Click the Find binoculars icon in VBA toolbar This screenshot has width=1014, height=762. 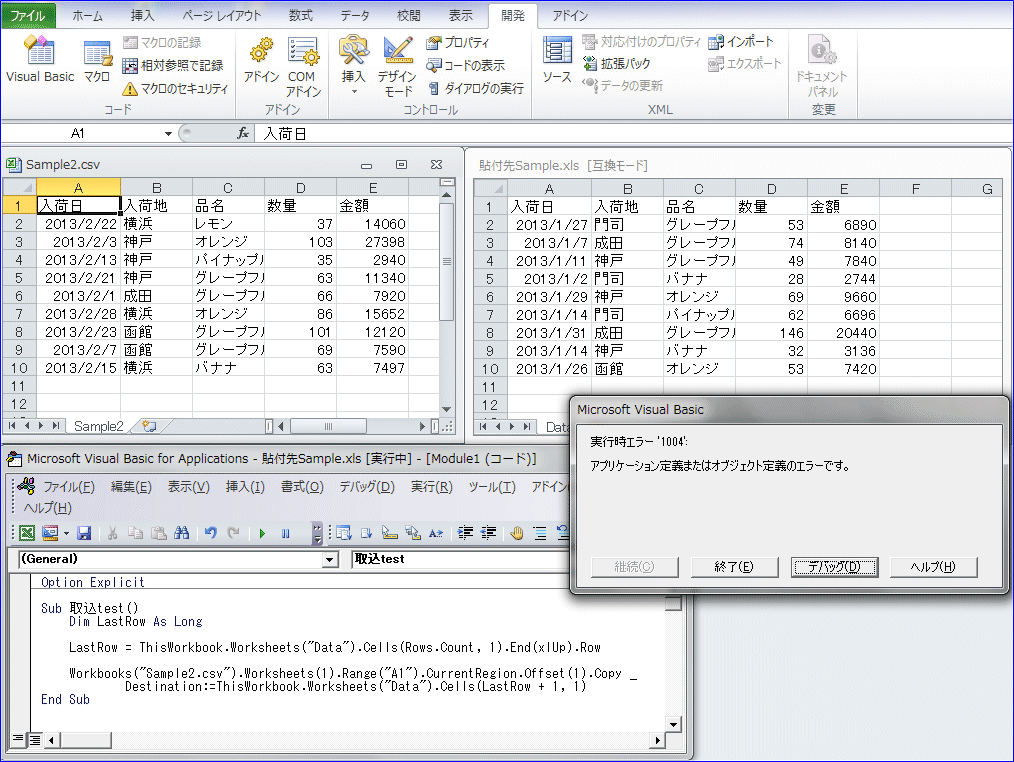pyautogui.click(x=181, y=533)
